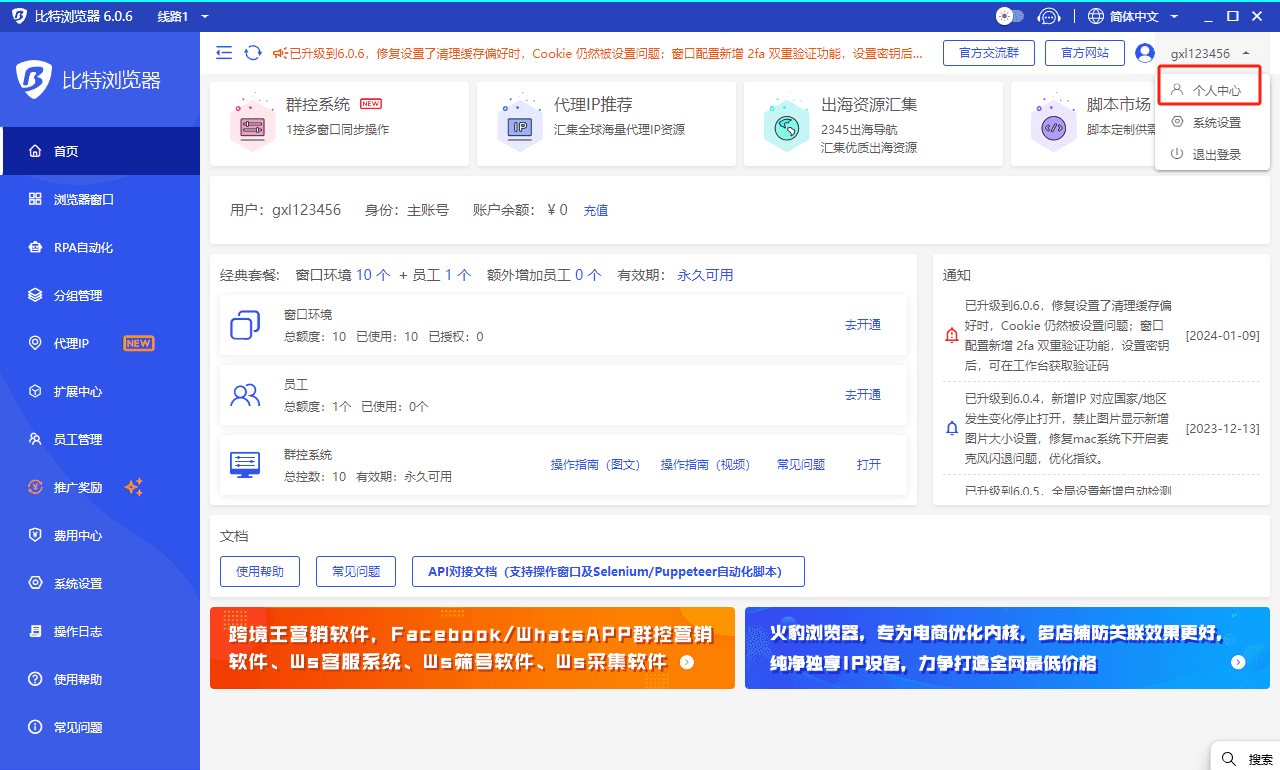Click the 搜索 search button
The height and width of the screenshot is (770, 1280).
(1246, 758)
